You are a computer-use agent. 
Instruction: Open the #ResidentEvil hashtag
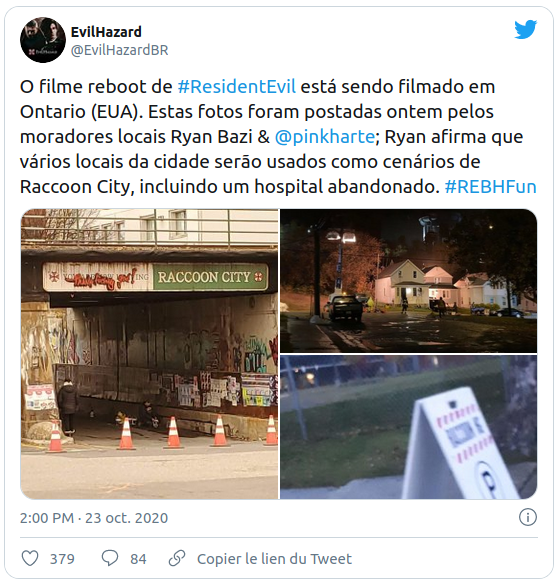237,87
